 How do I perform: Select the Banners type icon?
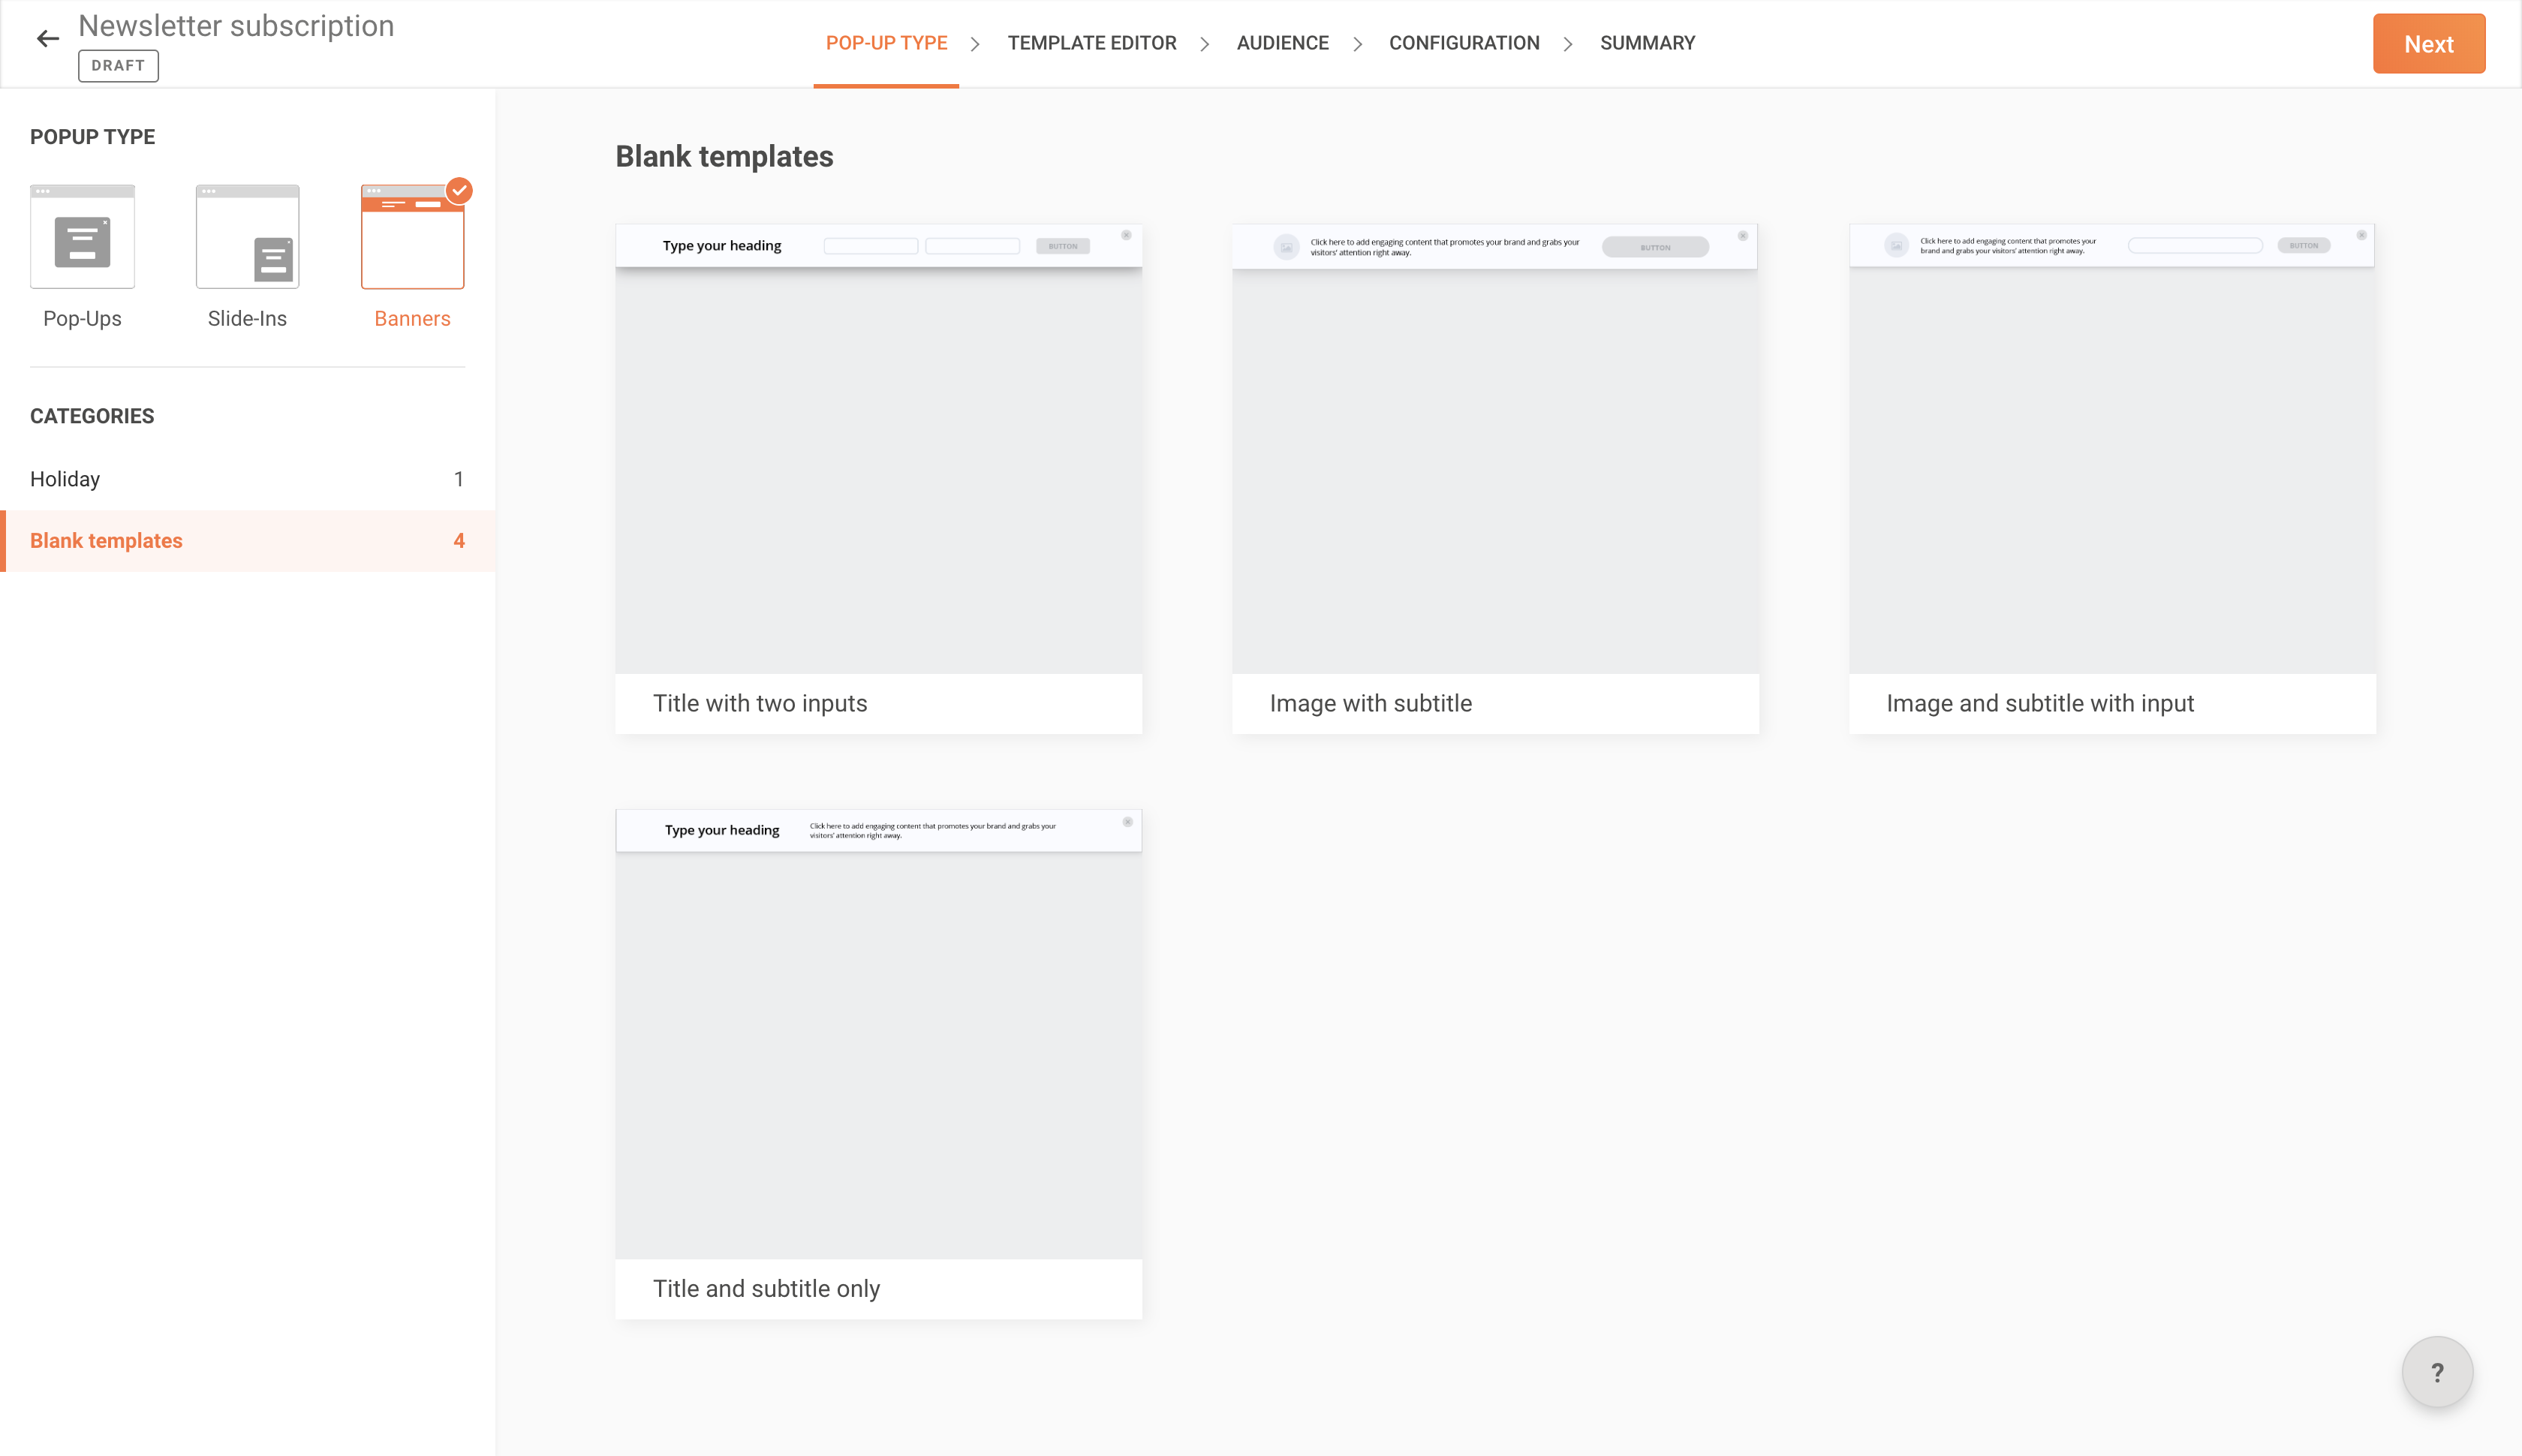click(x=412, y=237)
